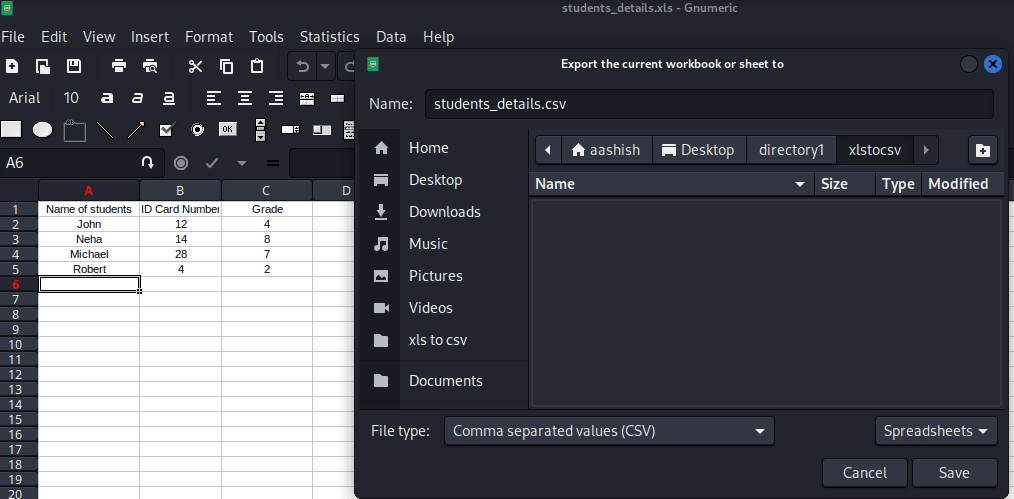Image resolution: width=1014 pixels, height=499 pixels.
Task: Open the Data menu
Action: pos(391,37)
